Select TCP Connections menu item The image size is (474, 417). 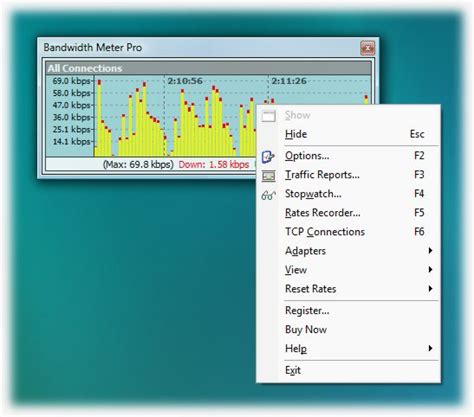[348, 232]
